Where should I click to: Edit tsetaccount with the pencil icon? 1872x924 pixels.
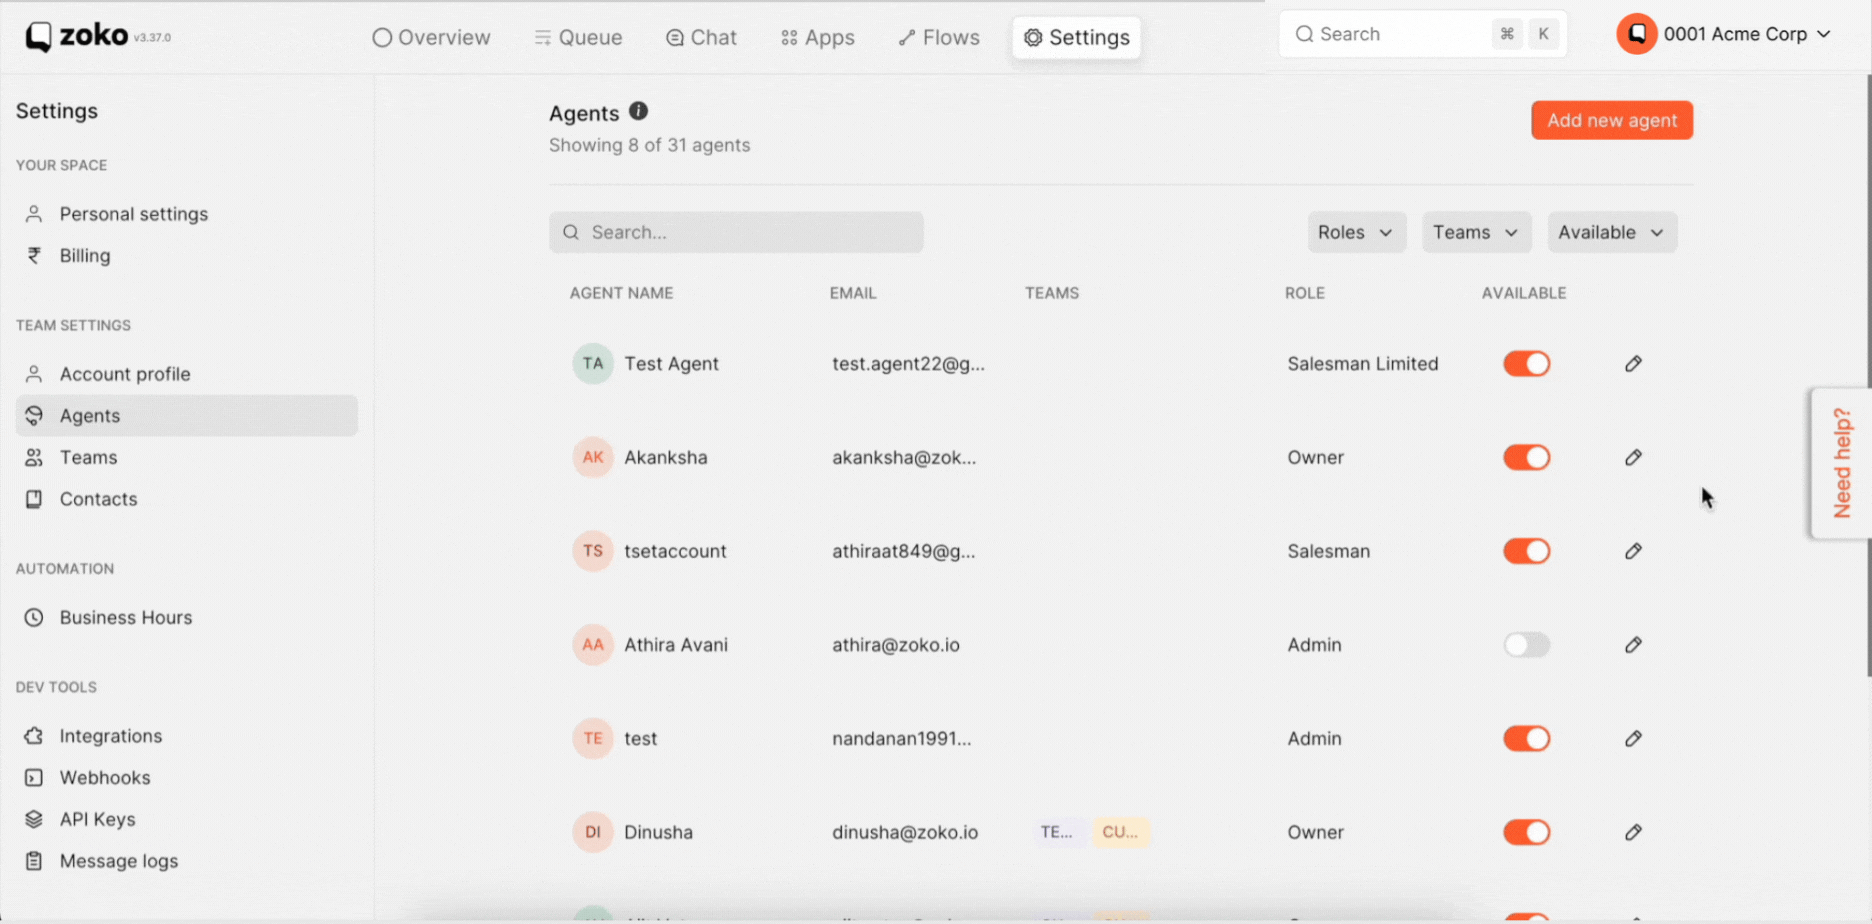click(x=1633, y=551)
